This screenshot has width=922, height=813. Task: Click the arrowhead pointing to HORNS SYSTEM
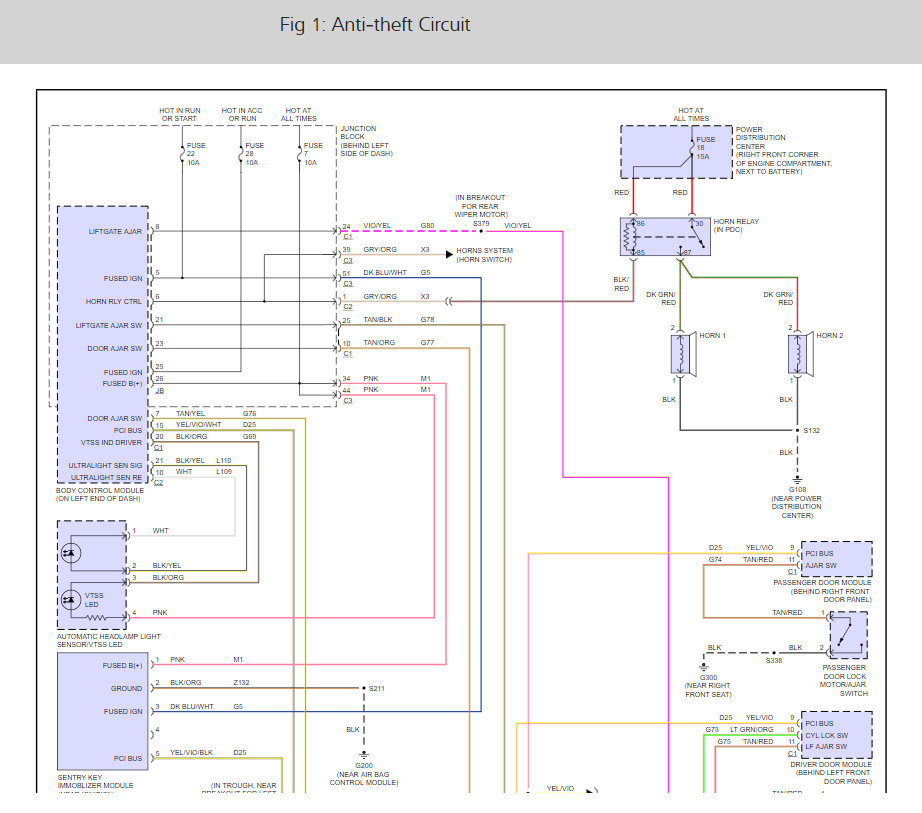click(x=449, y=255)
